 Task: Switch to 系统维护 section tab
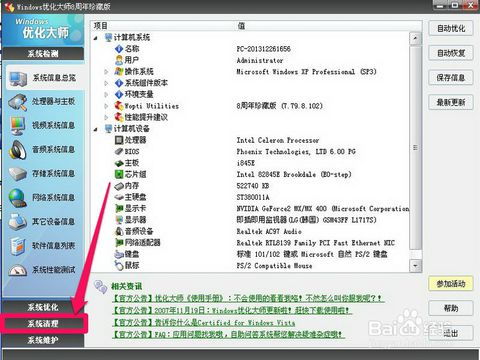[x=43, y=340]
